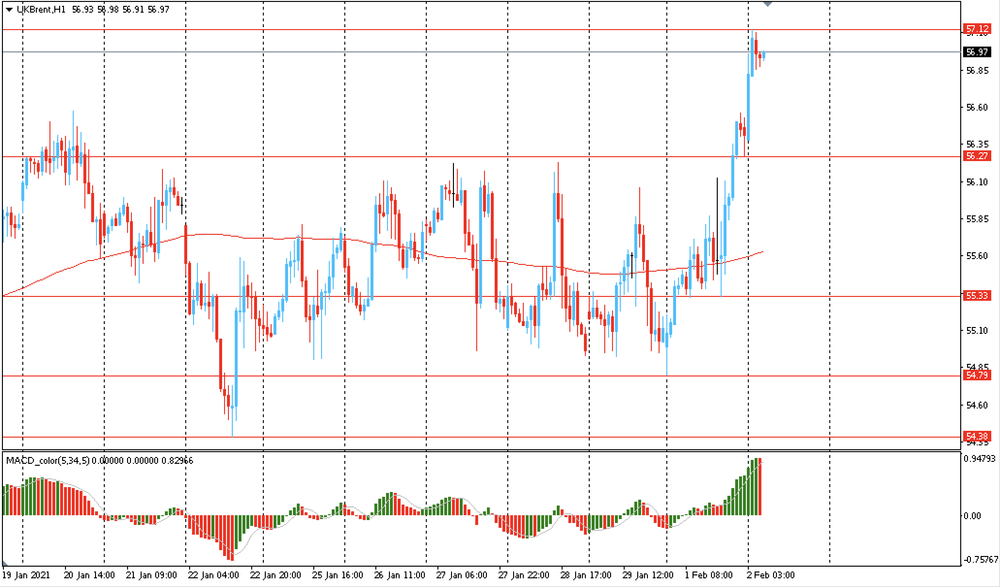Screen dimensions: 1000x588
Task: Click the gray chart shift marker triangle
Action: click(x=767, y=5)
